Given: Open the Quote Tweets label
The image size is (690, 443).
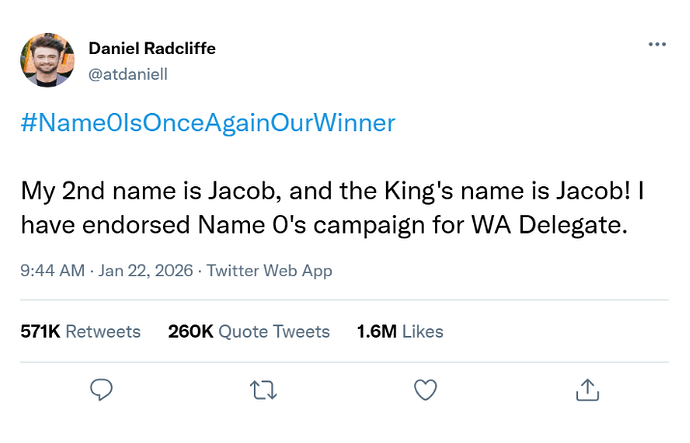Looking at the screenshot, I should pos(274,331).
